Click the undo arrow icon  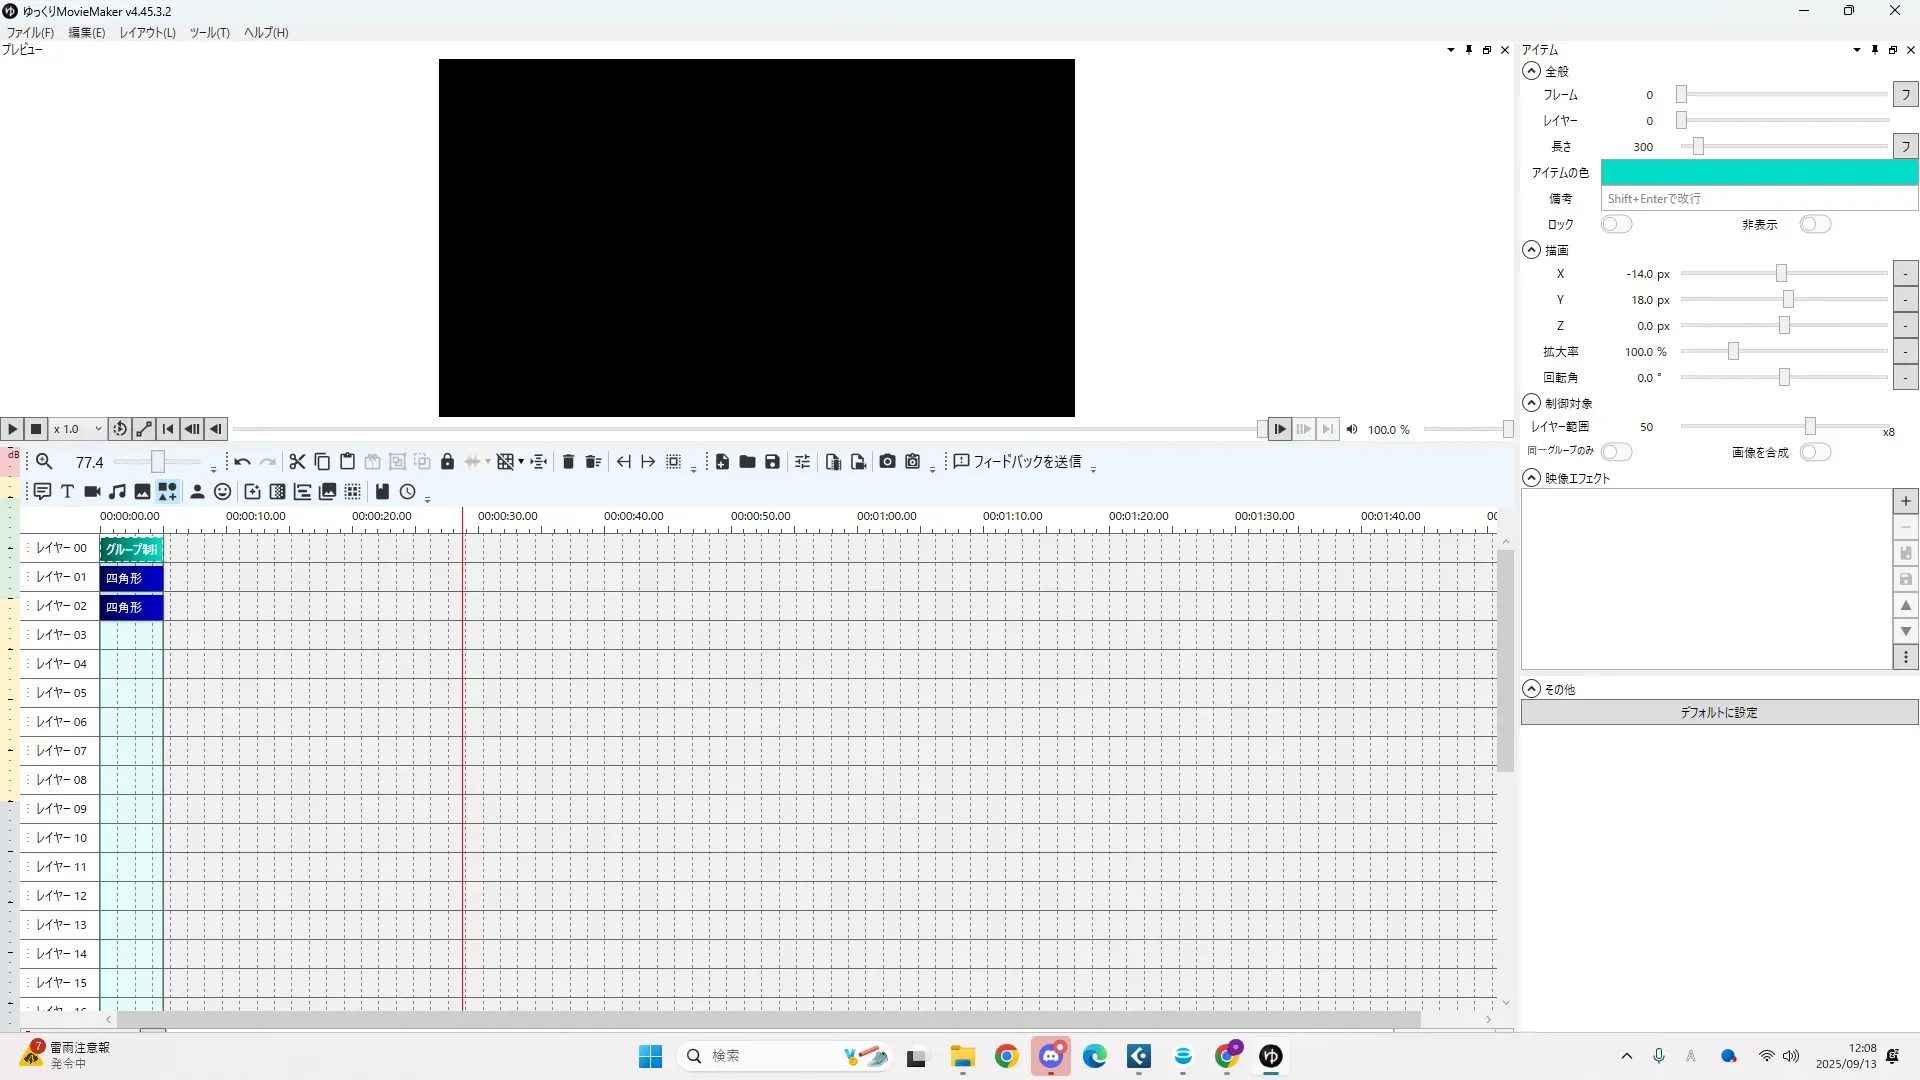pyautogui.click(x=242, y=462)
